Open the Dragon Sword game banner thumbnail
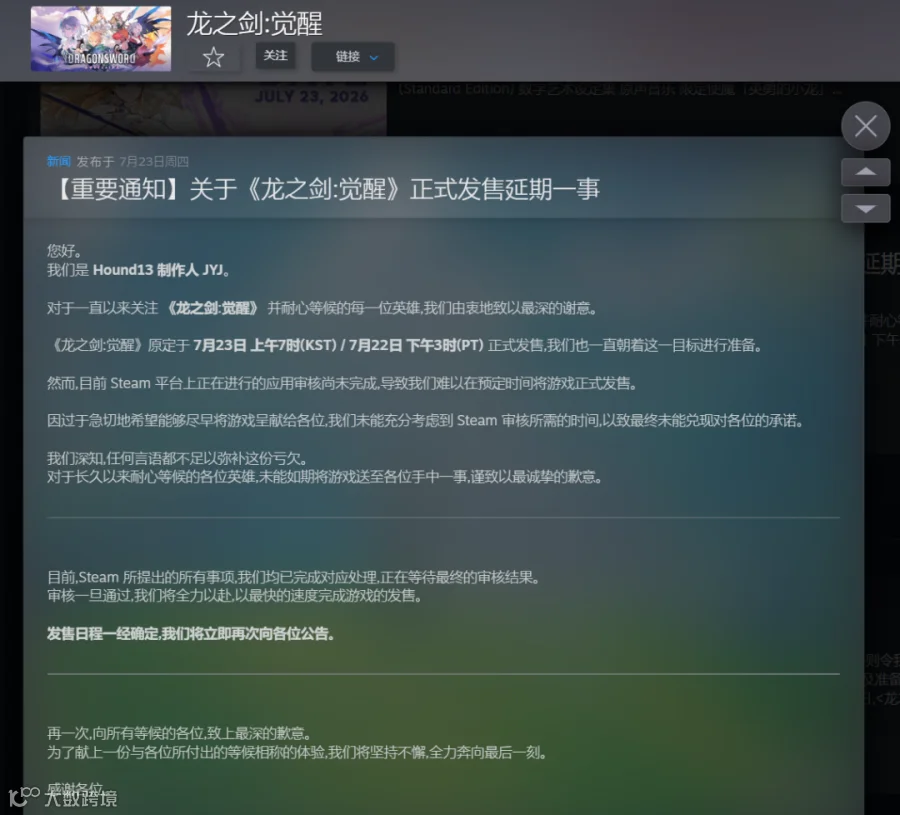The image size is (900, 815). pos(101,39)
